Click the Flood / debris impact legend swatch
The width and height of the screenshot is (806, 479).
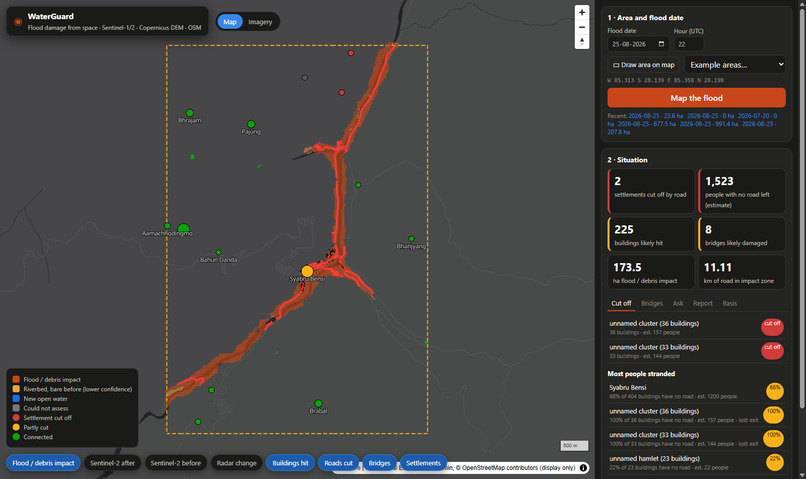pyautogui.click(x=16, y=379)
